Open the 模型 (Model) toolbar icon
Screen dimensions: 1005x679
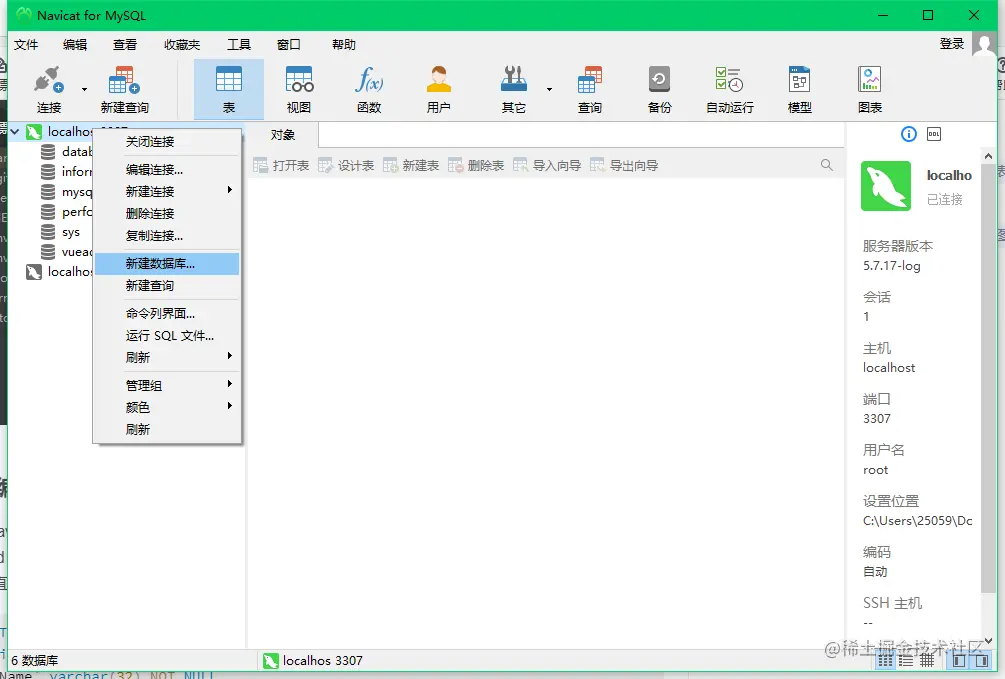pyautogui.click(x=799, y=80)
